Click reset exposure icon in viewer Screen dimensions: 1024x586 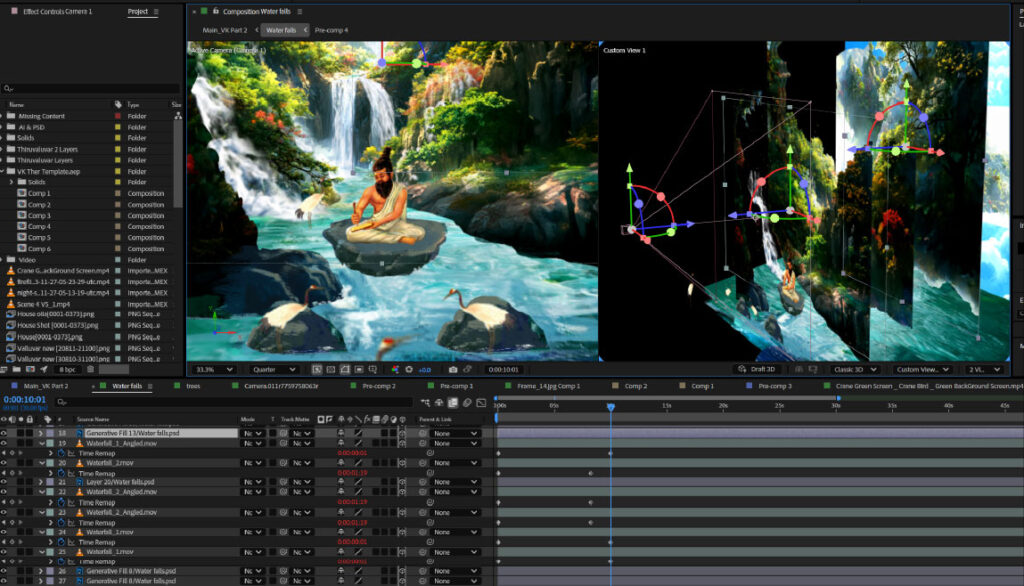coord(411,369)
